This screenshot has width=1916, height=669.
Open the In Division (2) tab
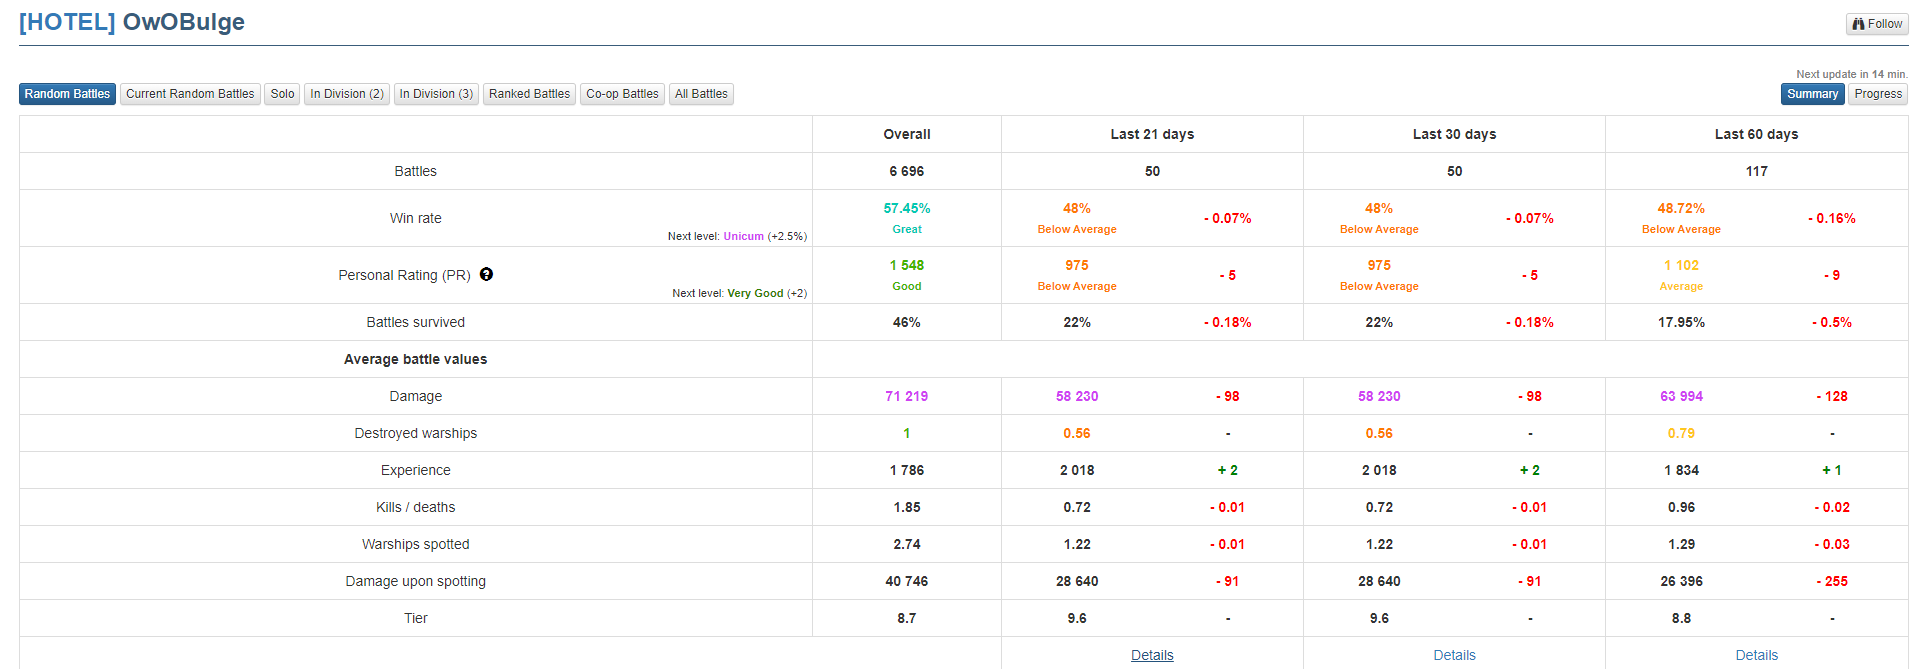[347, 94]
